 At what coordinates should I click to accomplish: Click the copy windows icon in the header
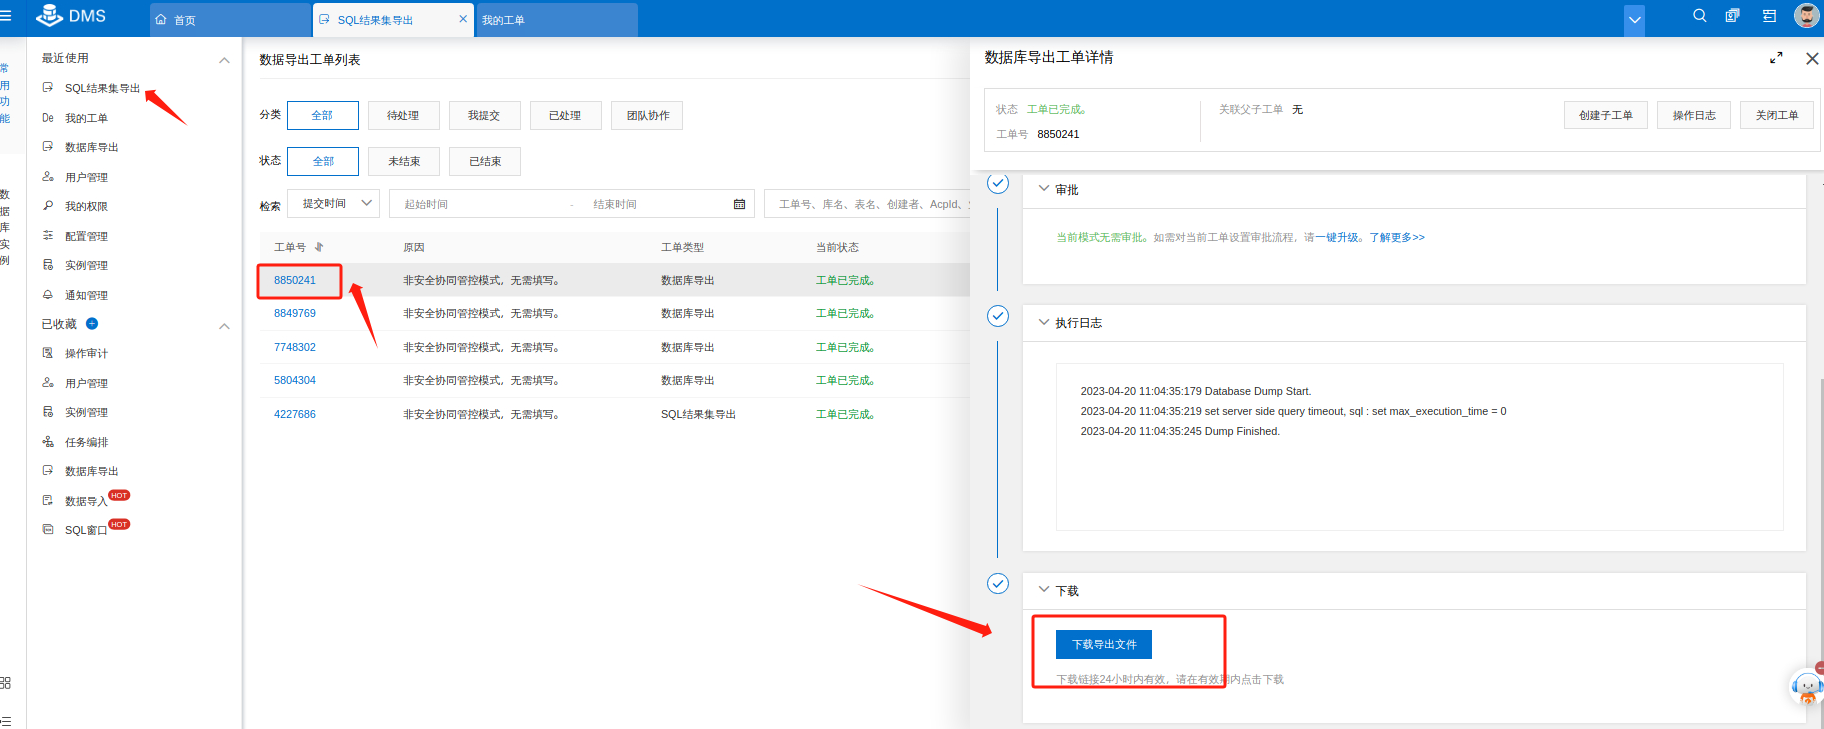click(x=1732, y=16)
